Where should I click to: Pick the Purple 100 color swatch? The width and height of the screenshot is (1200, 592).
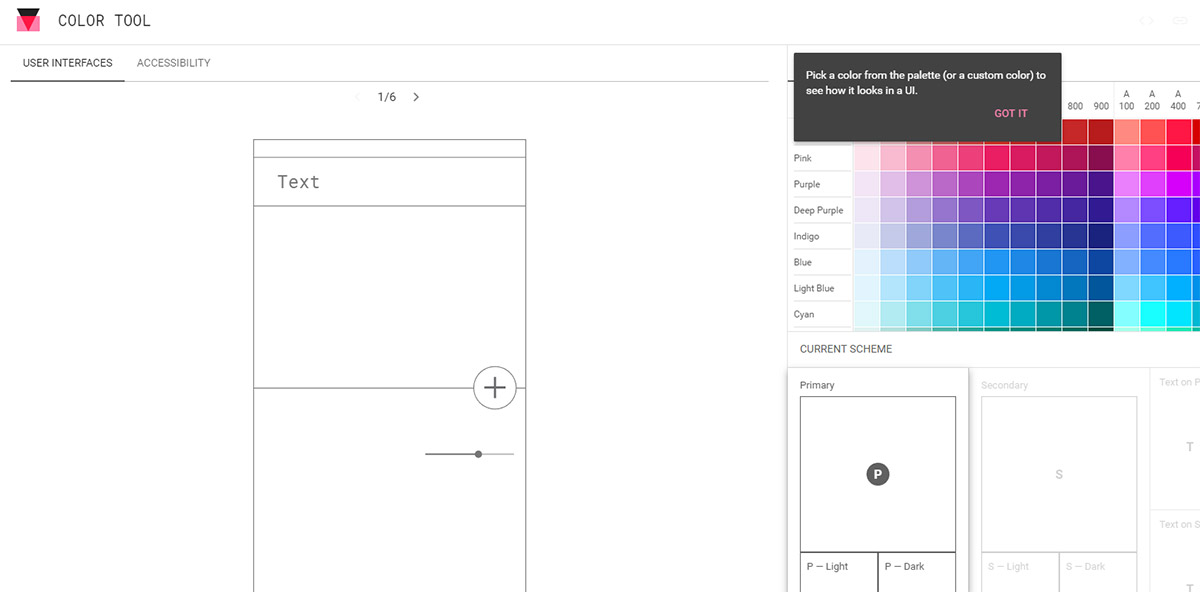[x=892, y=184]
